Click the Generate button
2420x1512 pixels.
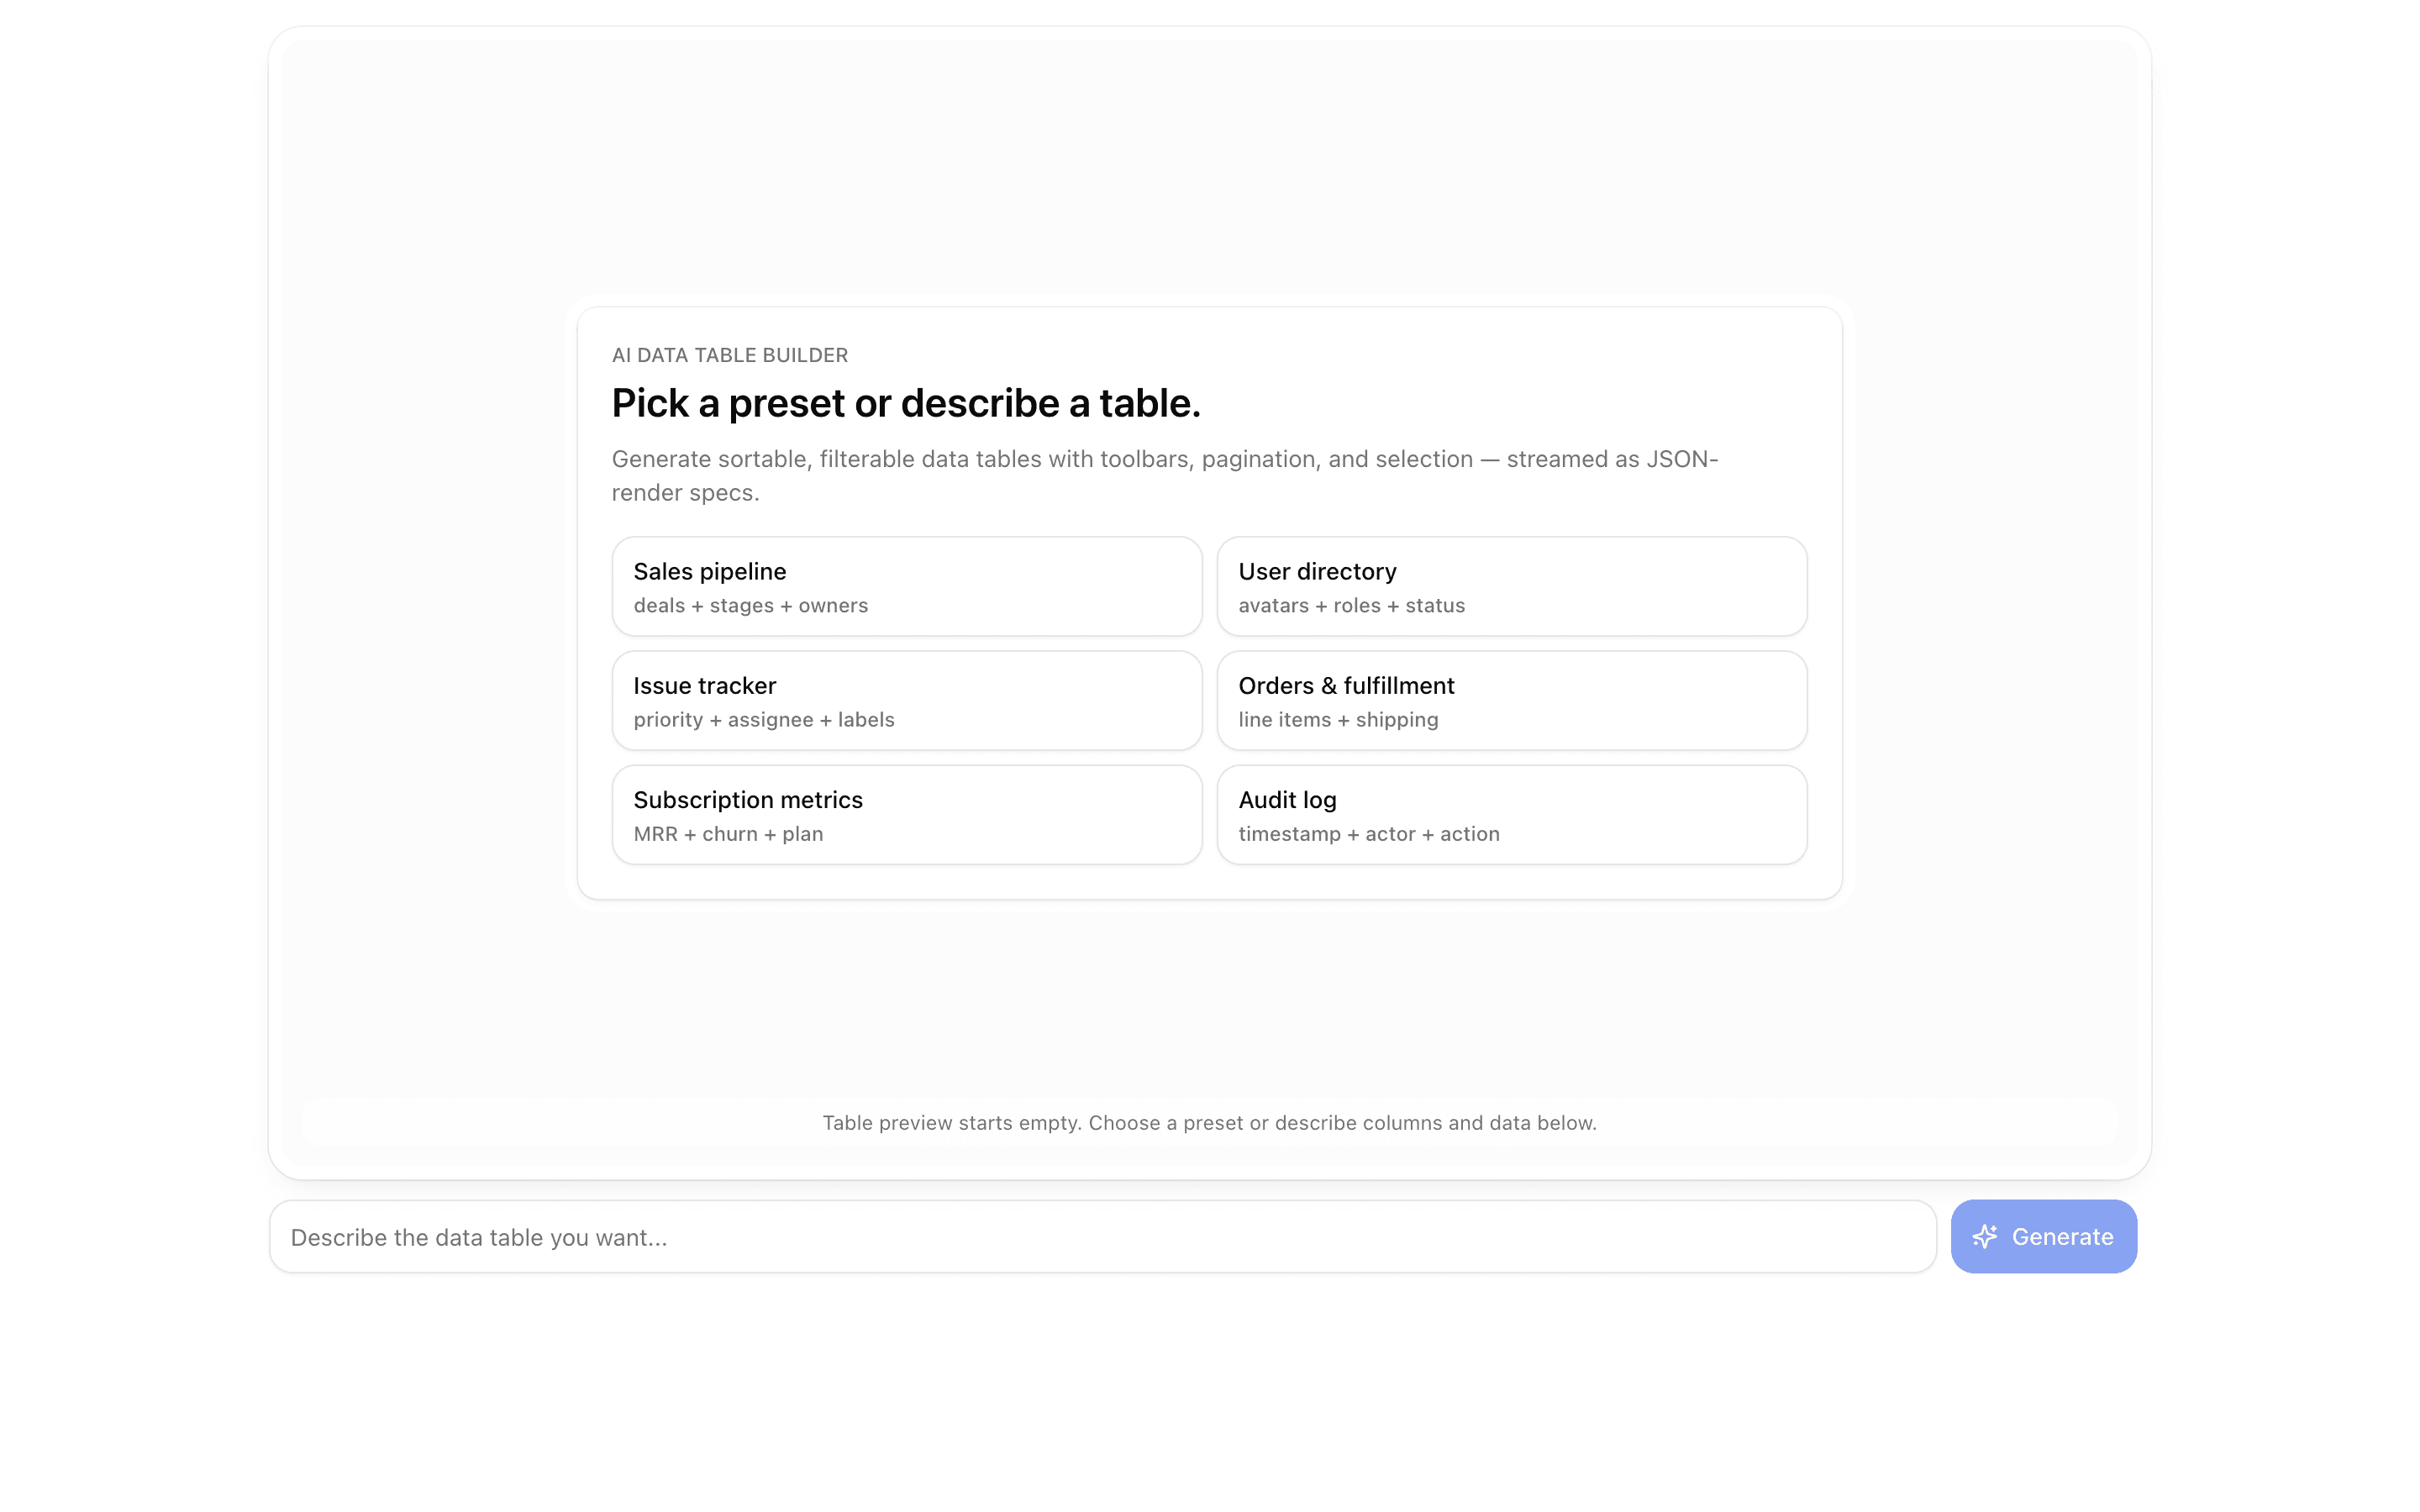pos(2043,1236)
